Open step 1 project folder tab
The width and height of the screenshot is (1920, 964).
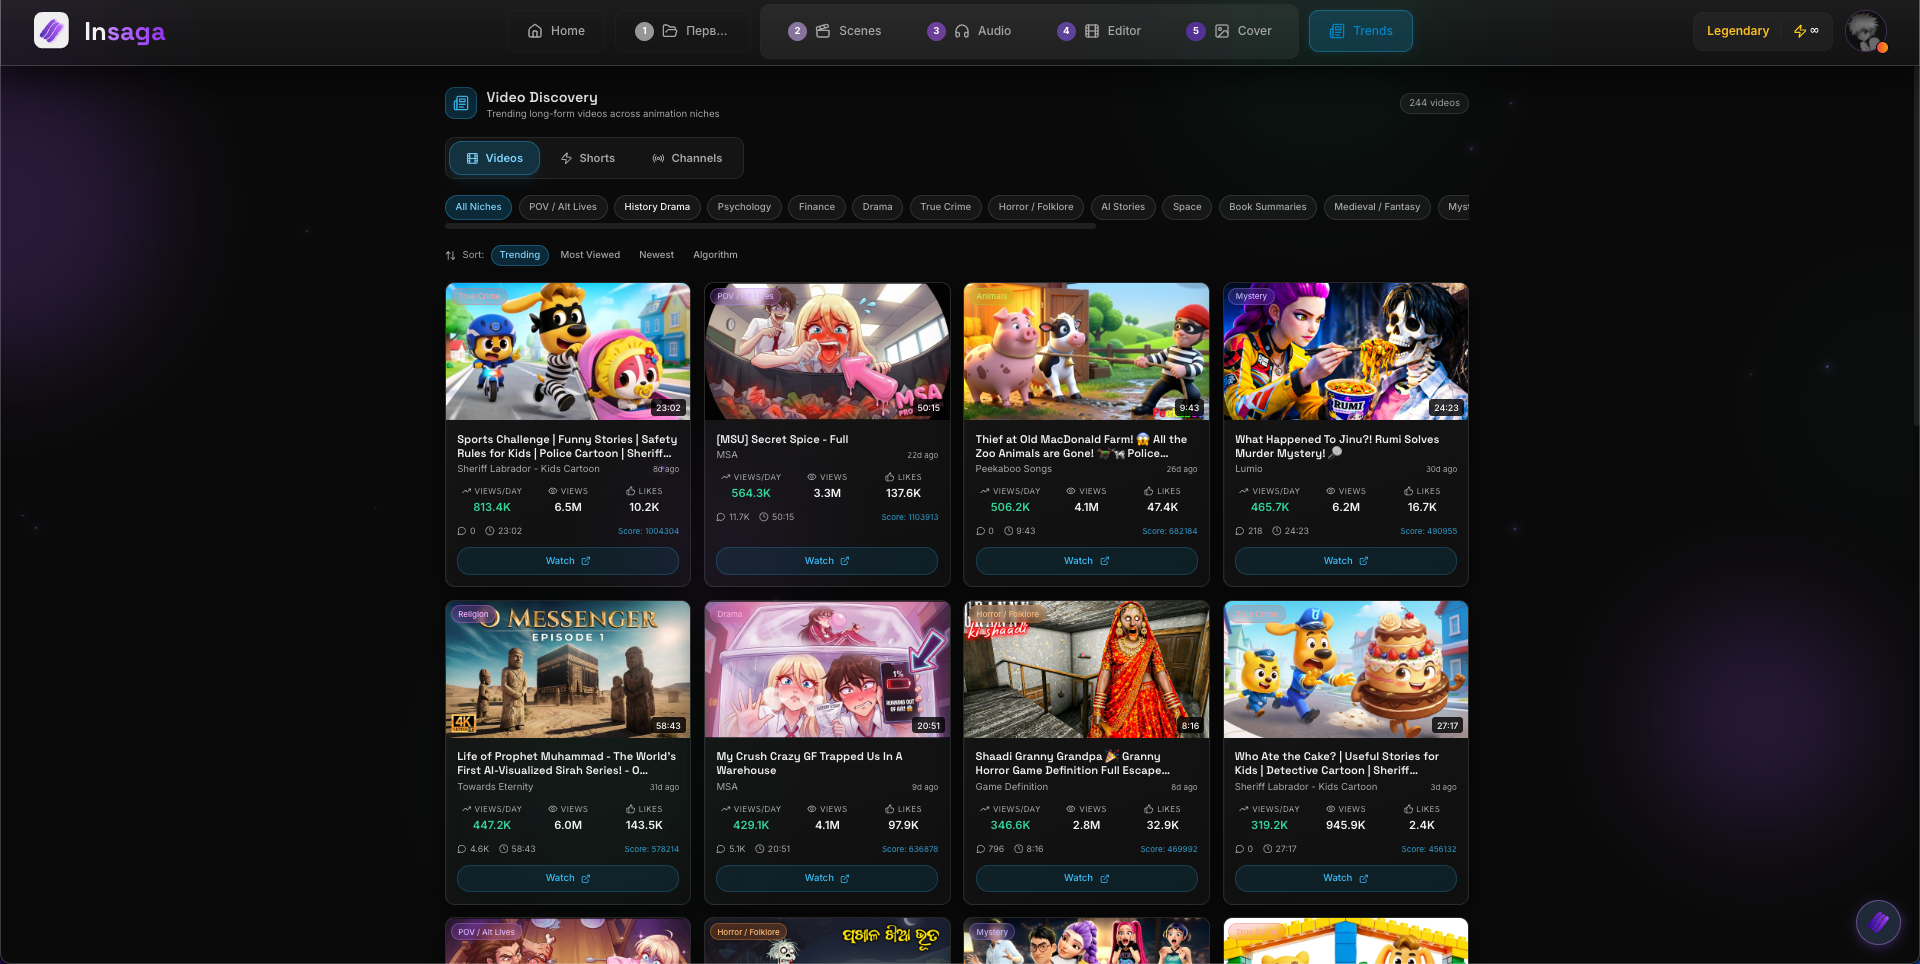pyautogui.click(x=681, y=31)
